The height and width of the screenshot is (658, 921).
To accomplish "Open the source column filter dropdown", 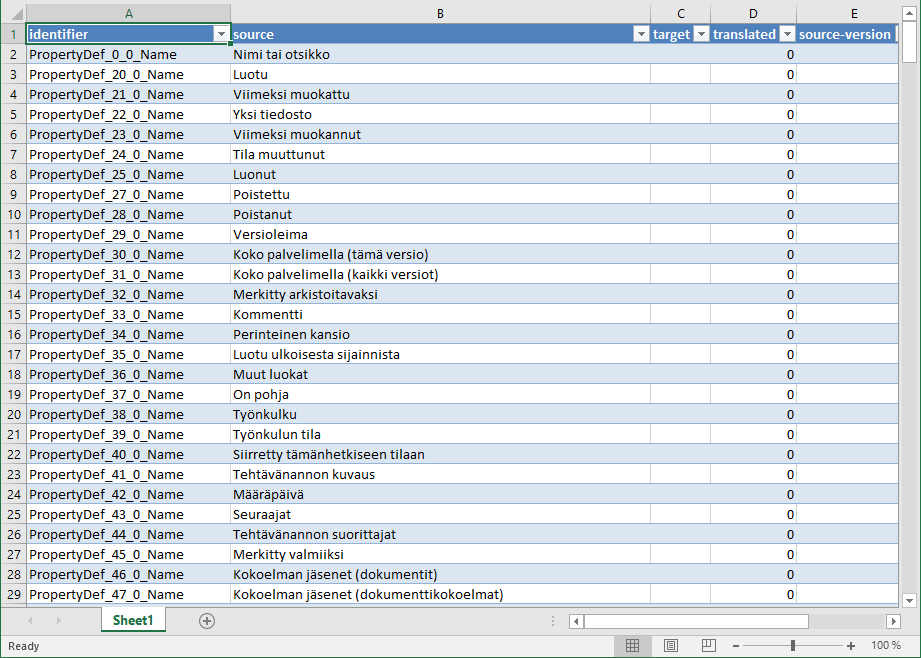I will coord(641,34).
